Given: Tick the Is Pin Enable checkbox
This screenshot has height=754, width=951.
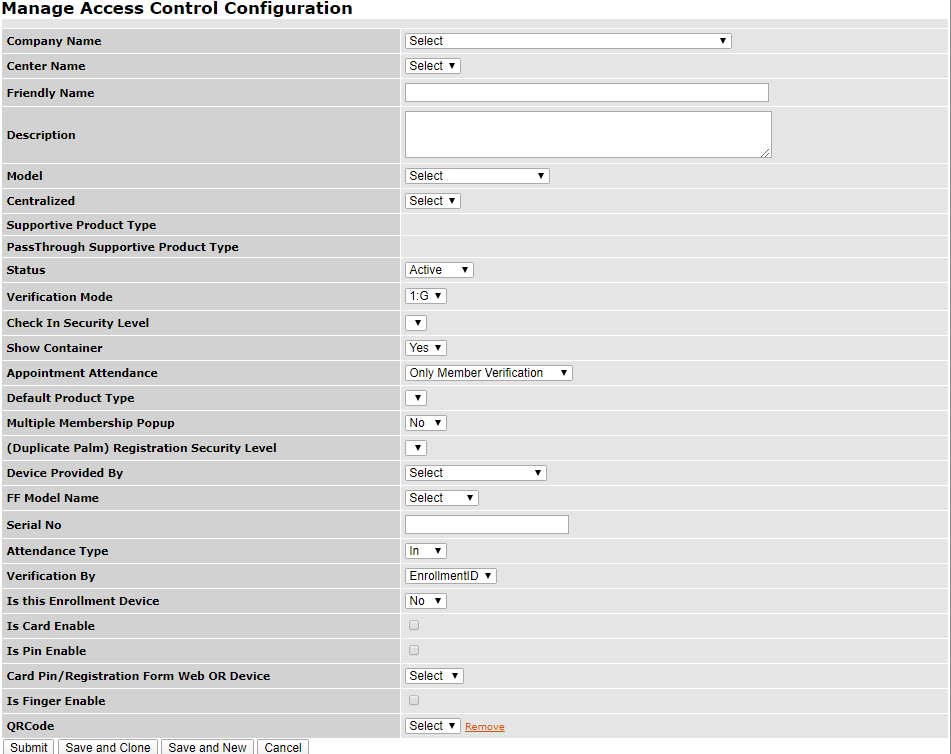Looking at the screenshot, I should point(414,650).
